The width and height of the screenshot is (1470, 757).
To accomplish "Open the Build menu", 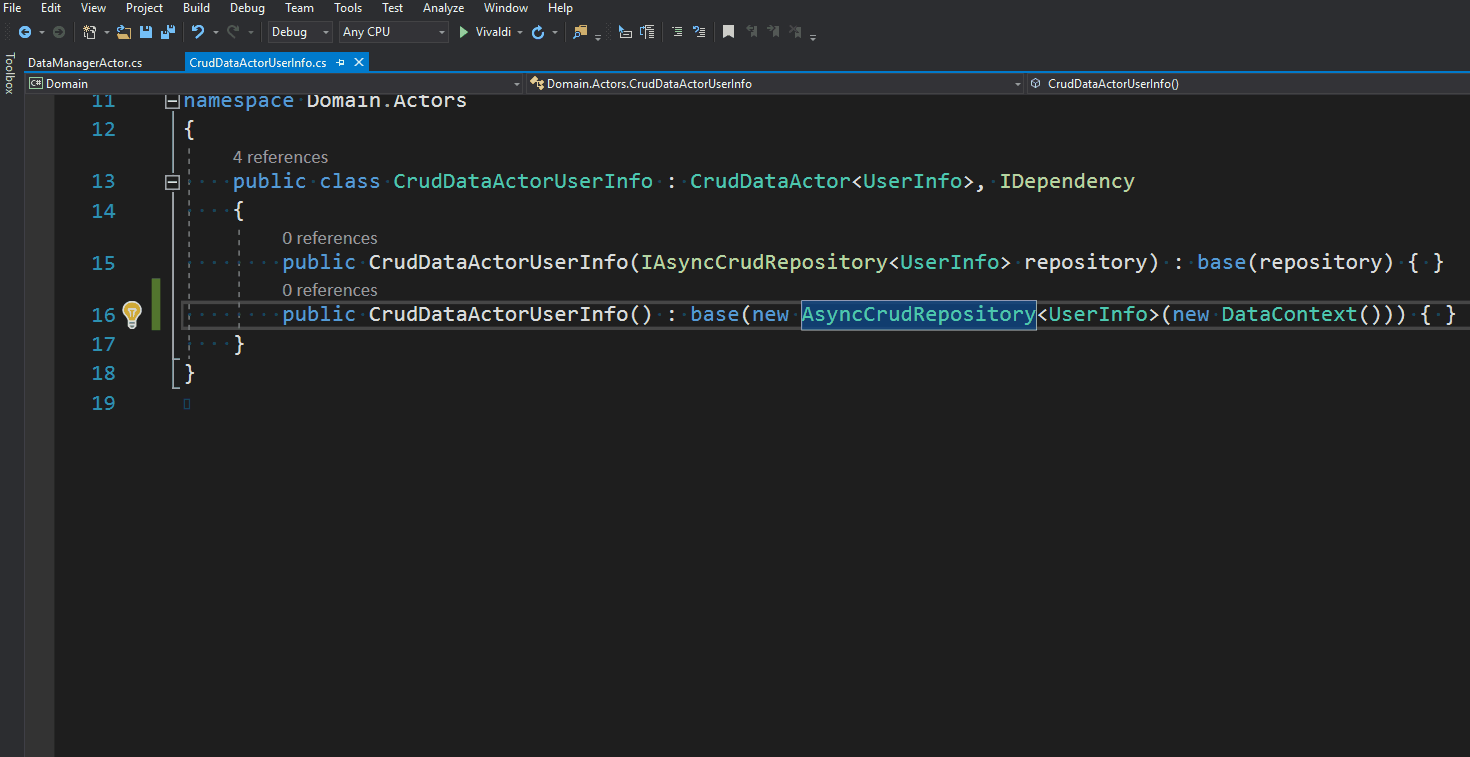I will click(x=196, y=8).
